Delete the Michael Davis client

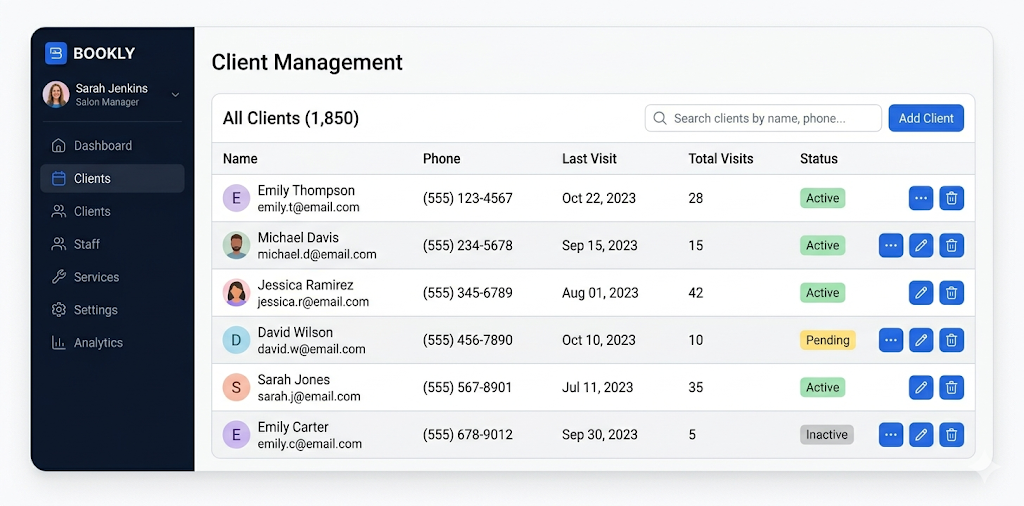952,245
